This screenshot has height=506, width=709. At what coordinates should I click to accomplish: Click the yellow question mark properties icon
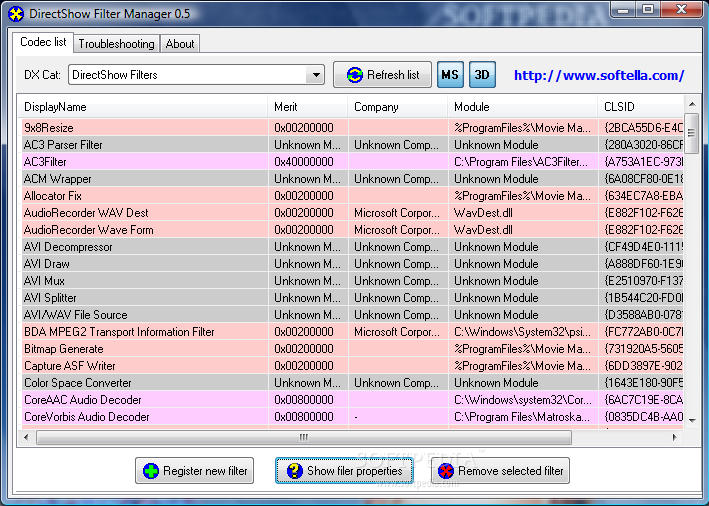click(x=294, y=471)
